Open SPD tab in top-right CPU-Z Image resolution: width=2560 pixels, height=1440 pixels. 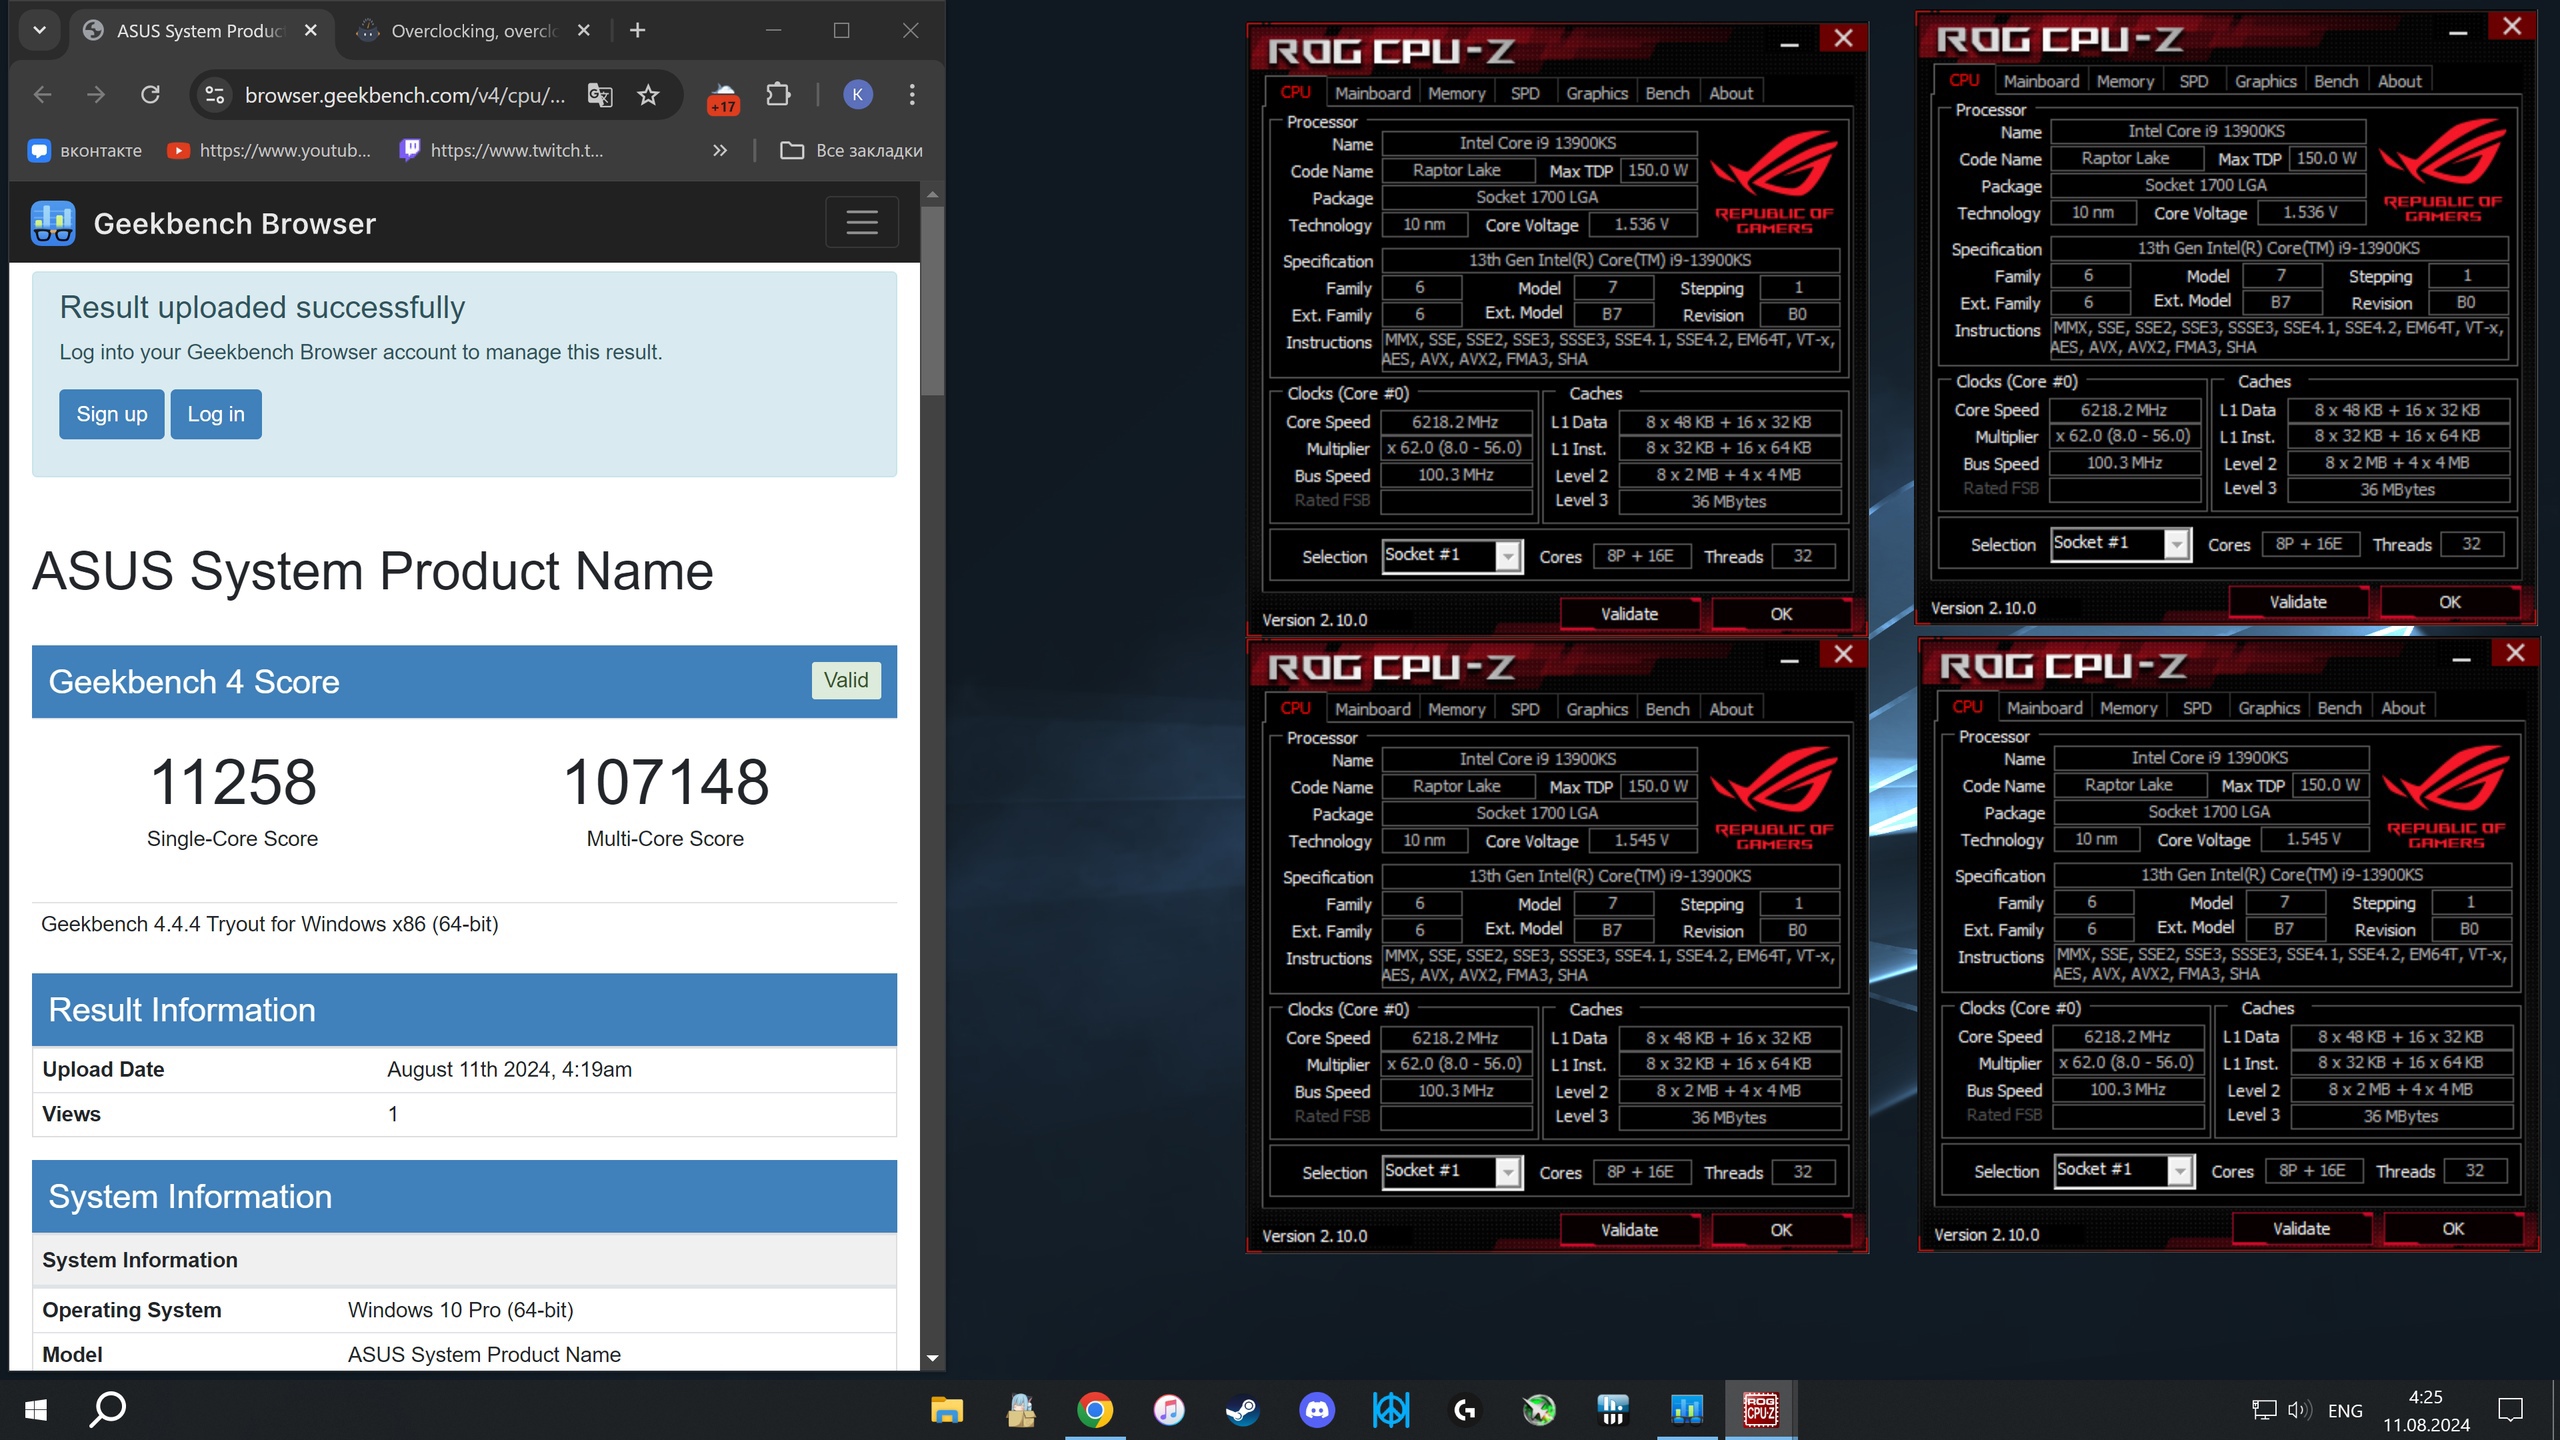tap(2193, 81)
